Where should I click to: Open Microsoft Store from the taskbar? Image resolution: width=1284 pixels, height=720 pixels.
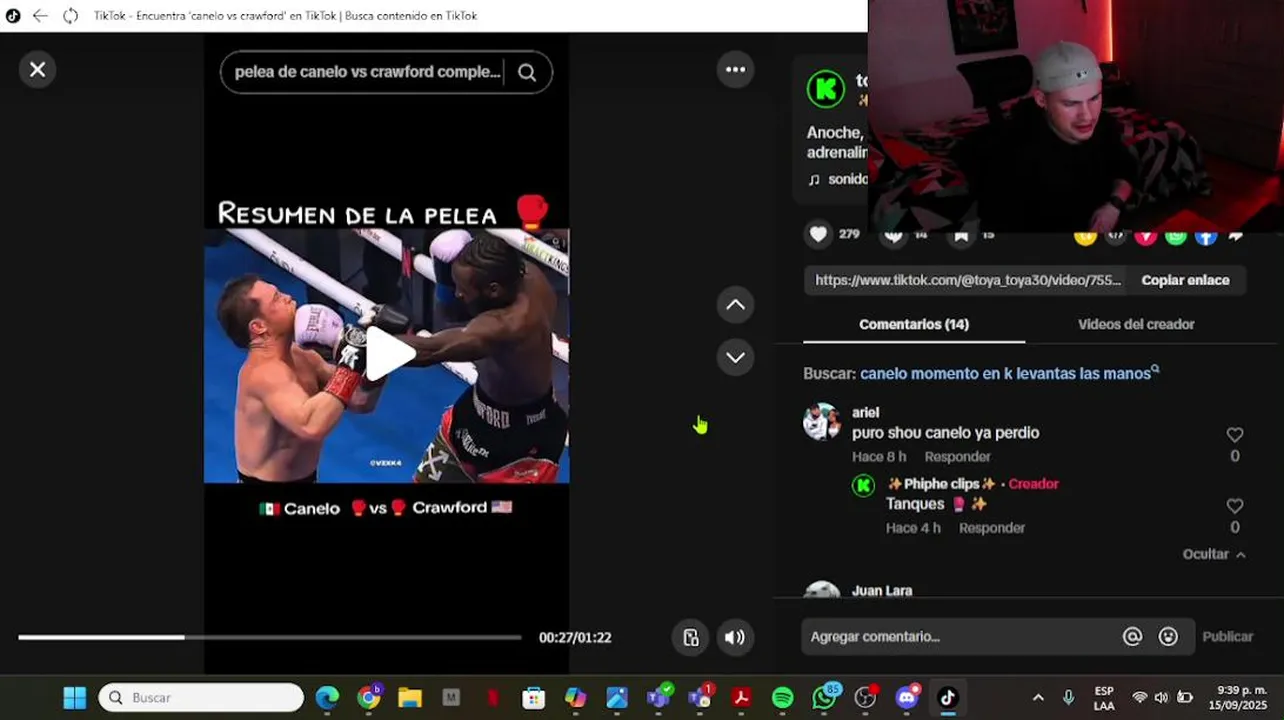(x=534, y=698)
